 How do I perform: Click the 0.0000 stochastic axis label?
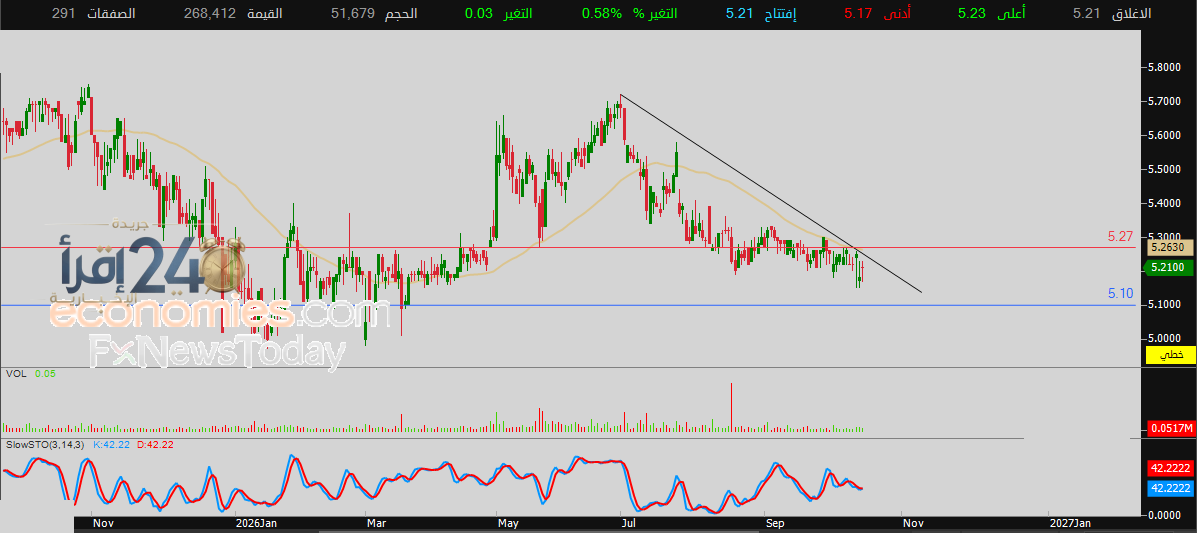pyautogui.click(x=1165, y=515)
